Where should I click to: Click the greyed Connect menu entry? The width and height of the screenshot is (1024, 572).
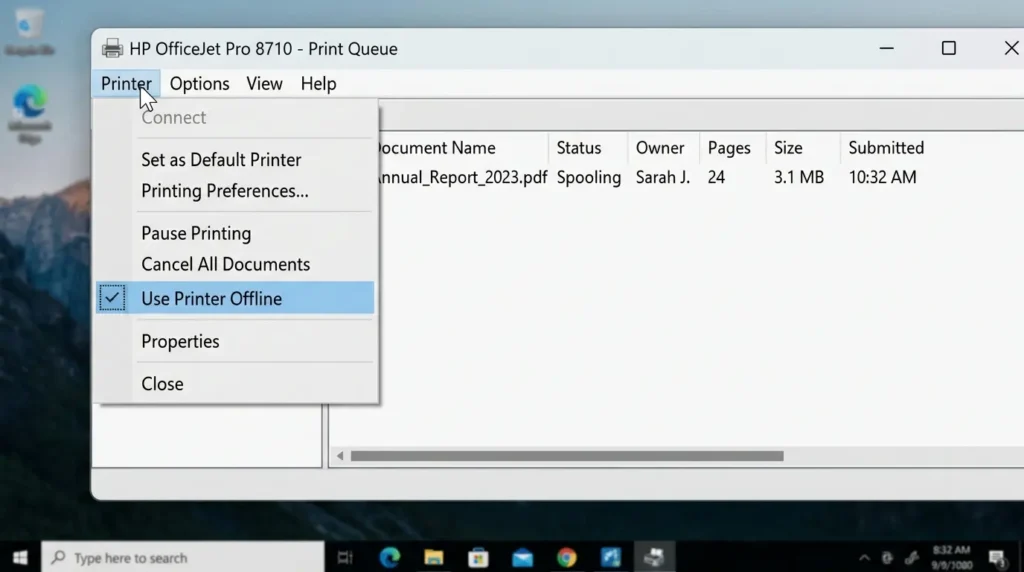tap(174, 118)
